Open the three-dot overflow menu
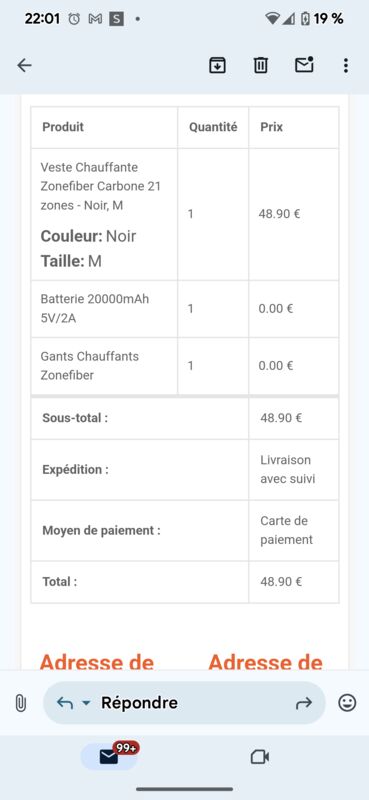369x800 pixels. (x=346, y=65)
